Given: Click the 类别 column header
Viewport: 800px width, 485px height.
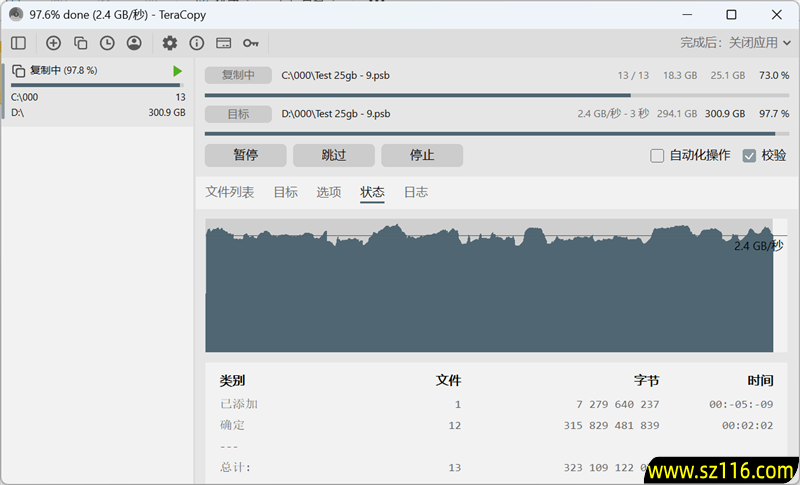Looking at the screenshot, I should point(232,380).
